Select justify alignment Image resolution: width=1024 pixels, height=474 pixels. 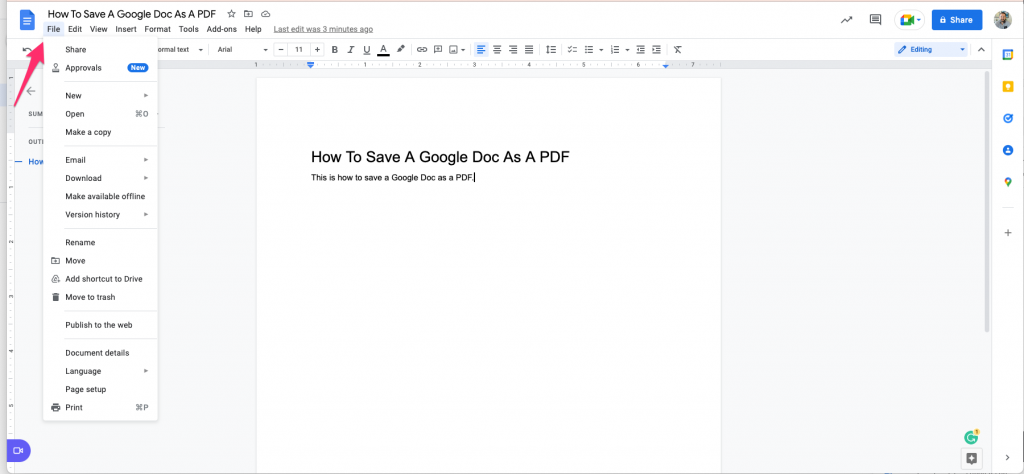click(529, 50)
